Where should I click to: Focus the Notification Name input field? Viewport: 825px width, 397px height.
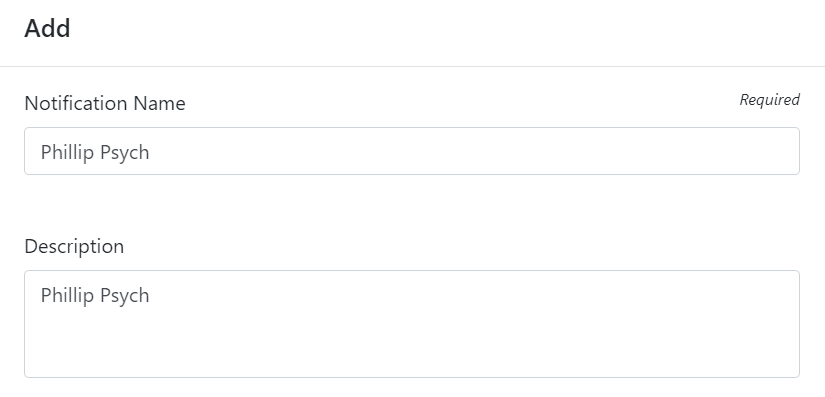pos(411,151)
